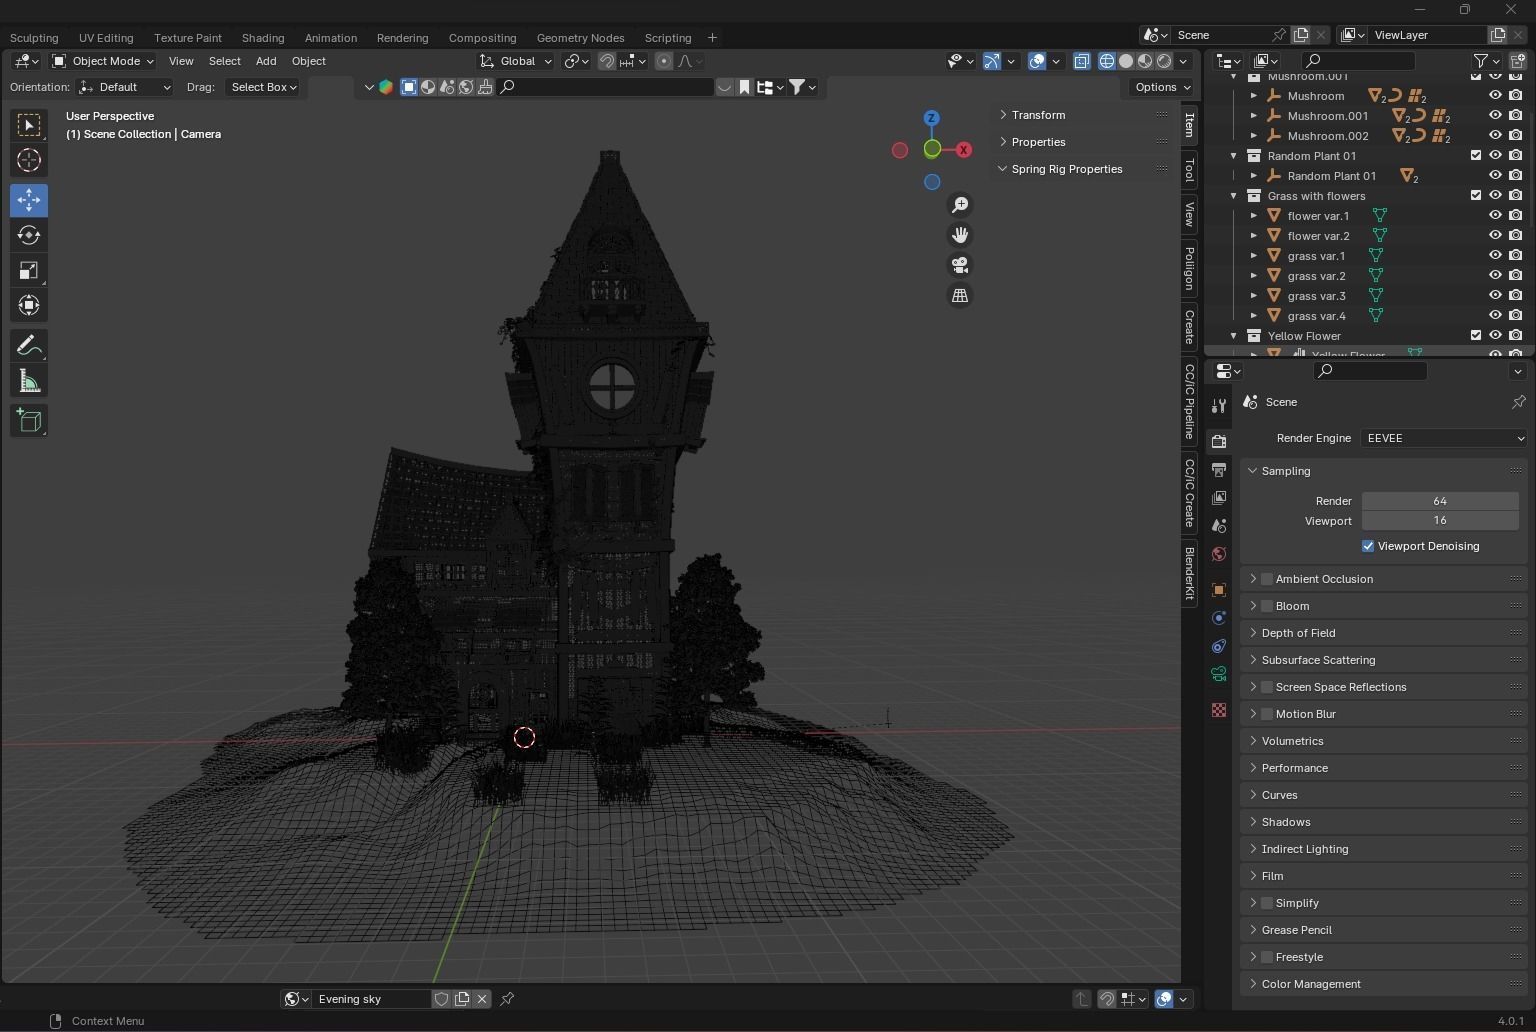The width and height of the screenshot is (1536, 1032).
Task: Collapse the Random Plant 01 collection
Action: tap(1234, 156)
